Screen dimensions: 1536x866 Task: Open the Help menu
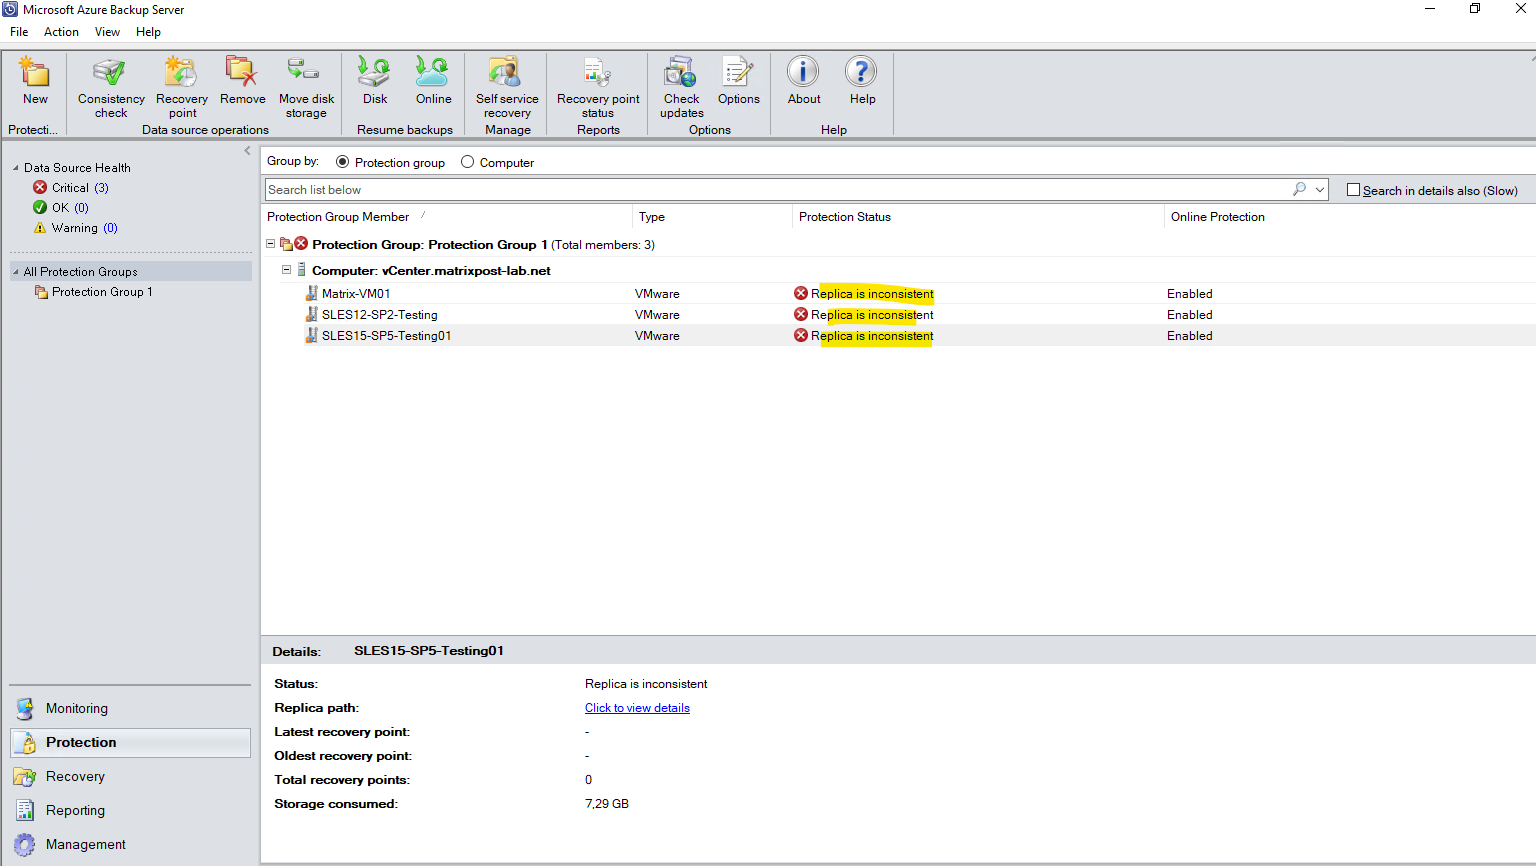[x=148, y=32]
